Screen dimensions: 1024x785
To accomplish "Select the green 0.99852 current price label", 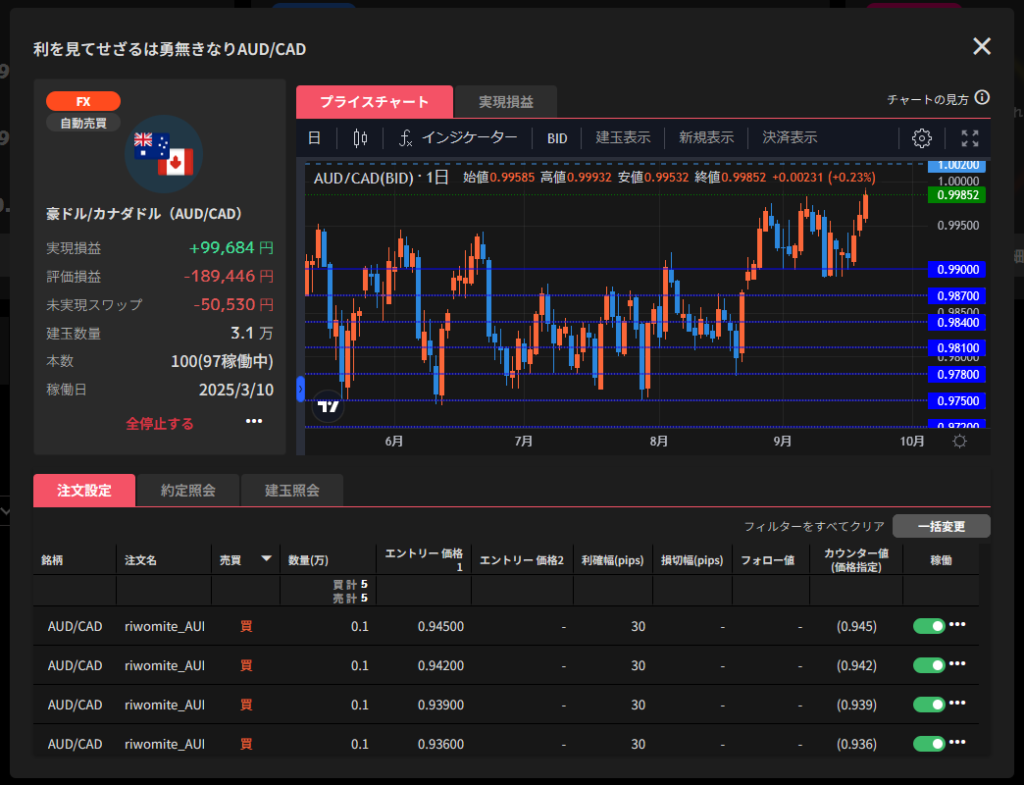I will pos(957,195).
